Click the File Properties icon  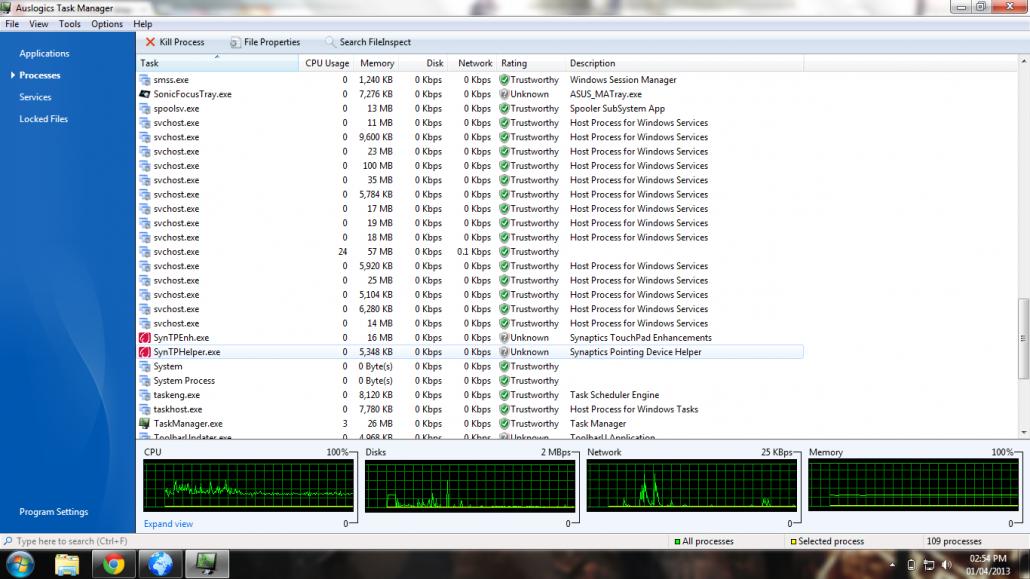235,42
